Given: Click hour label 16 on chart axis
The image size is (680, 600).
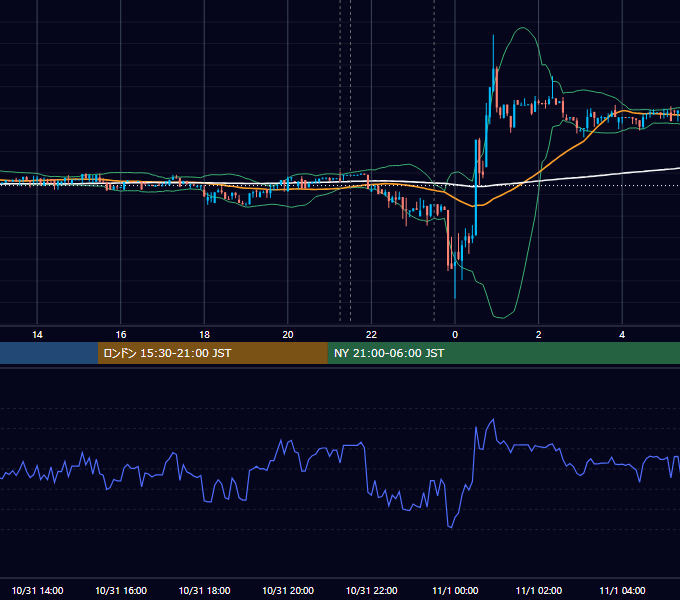Looking at the screenshot, I should click(x=121, y=335).
